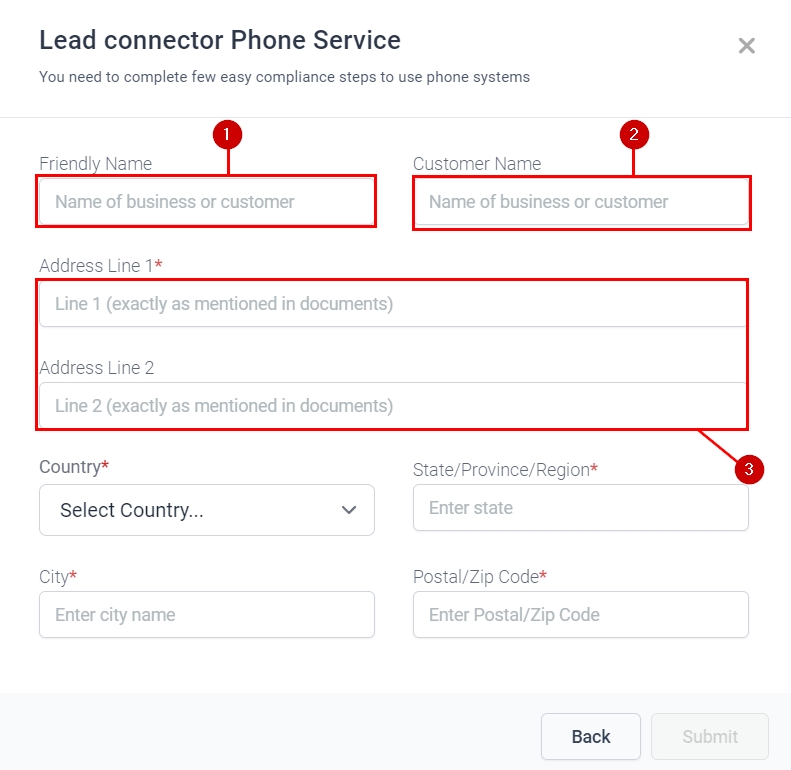Click the Customer Name label text
Image resolution: width=791 pixels, height=770 pixels.
(x=477, y=164)
